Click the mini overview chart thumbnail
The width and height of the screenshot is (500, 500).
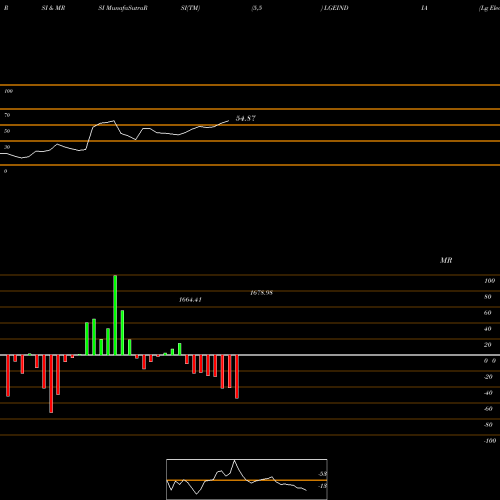(247, 479)
